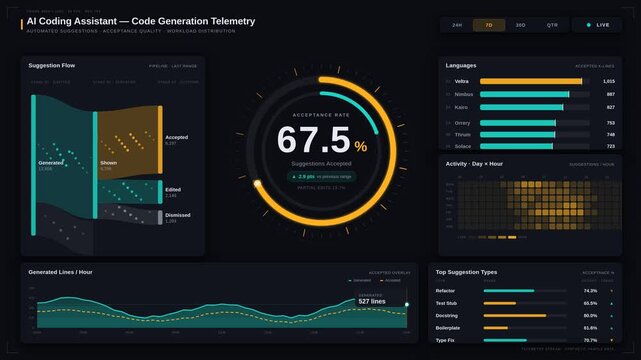Click the Dismissed node label
641x360 pixels.
click(x=178, y=215)
